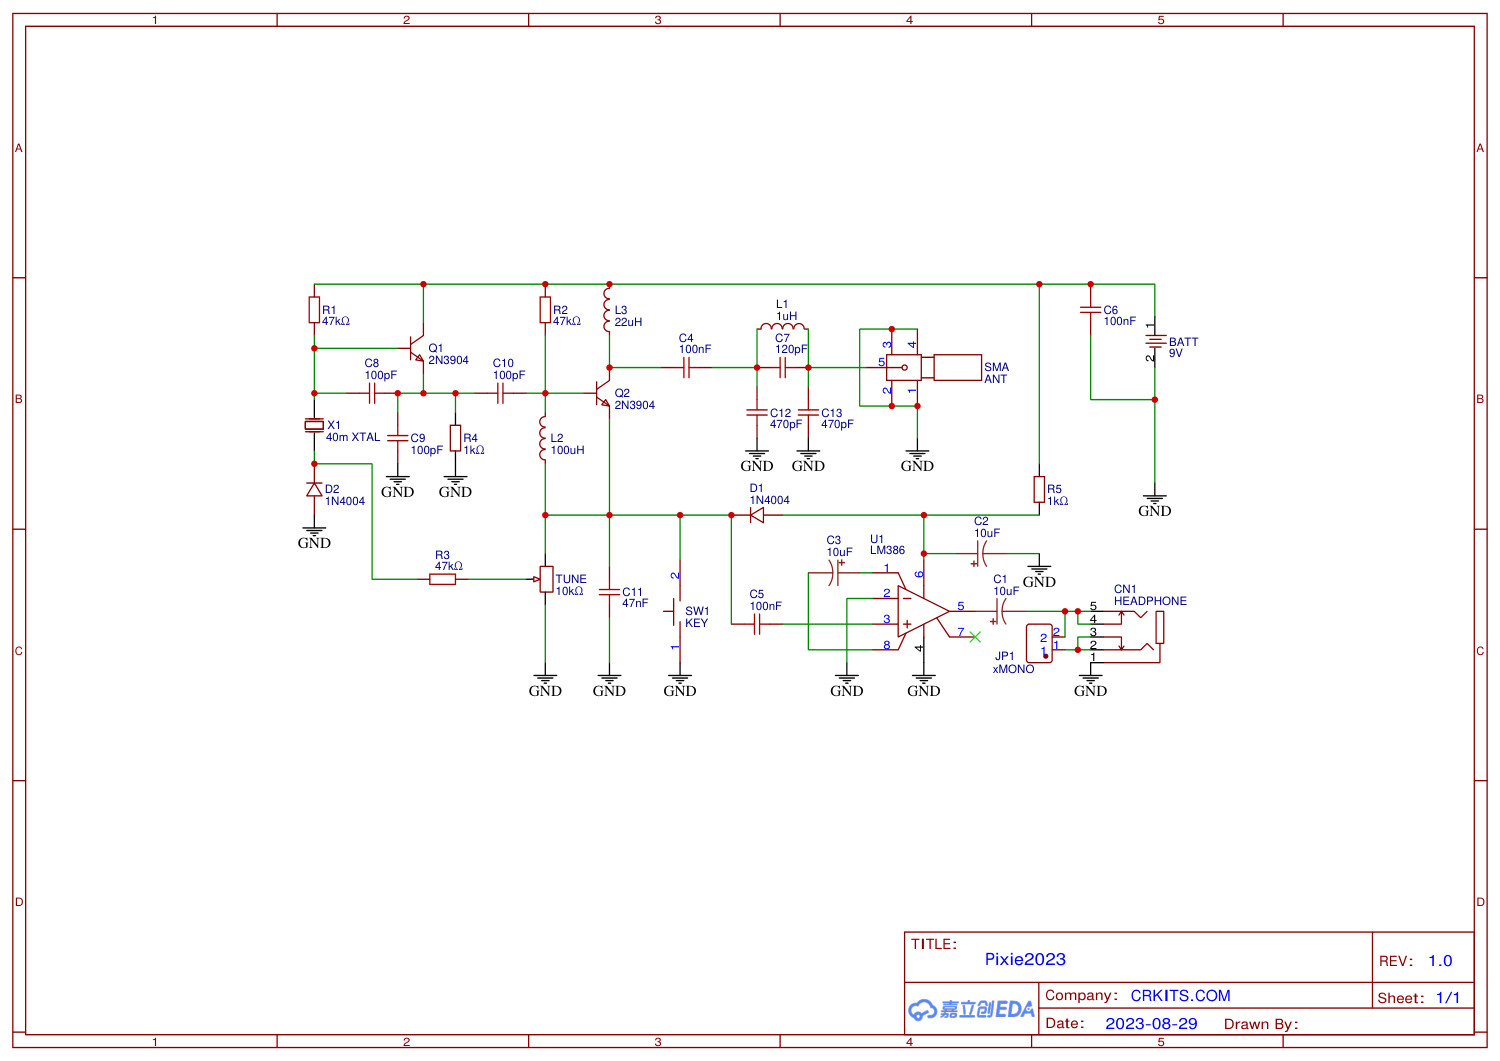
Task: Select the SMA ANT antenna connector symbol
Action: 905,368
